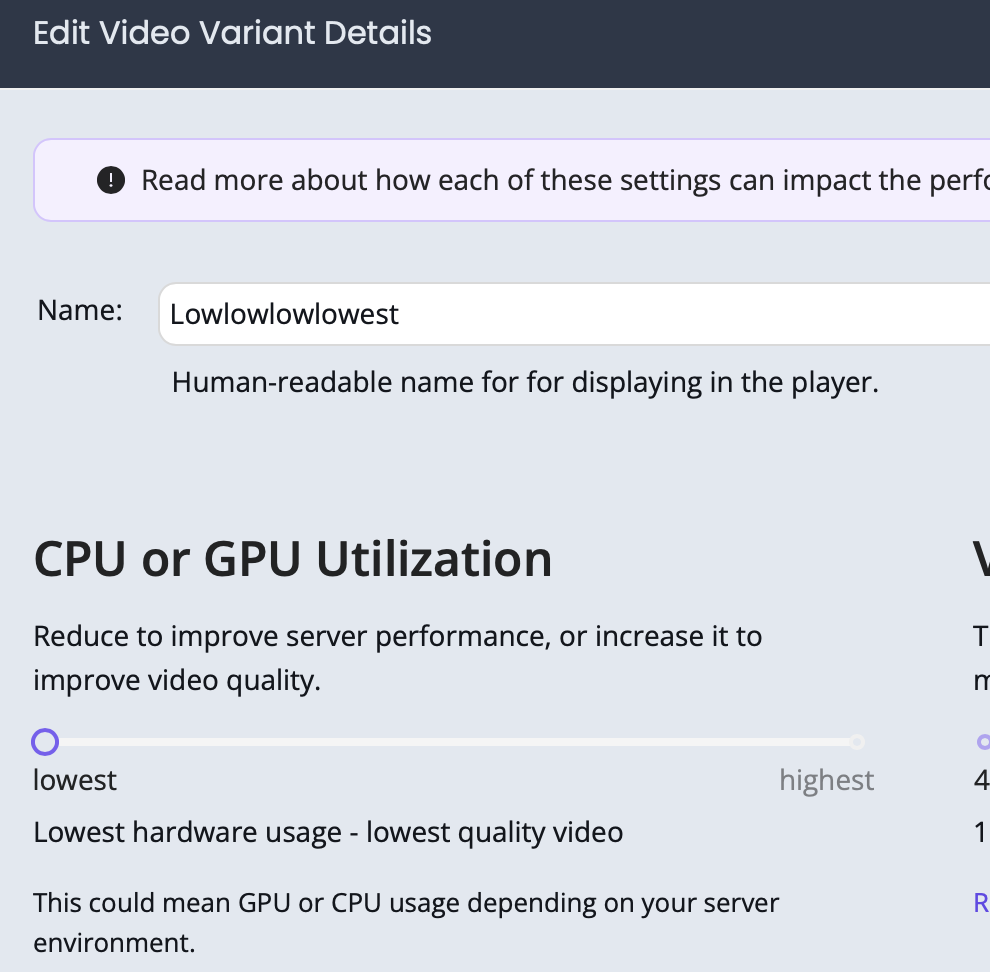Click the Name text input field
Image resolution: width=990 pixels, height=972 pixels.
(x=500, y=313)
